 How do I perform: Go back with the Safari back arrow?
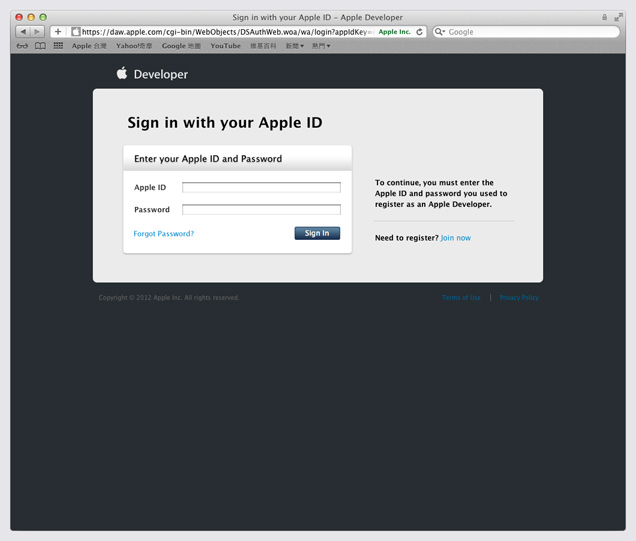point(23,32)
